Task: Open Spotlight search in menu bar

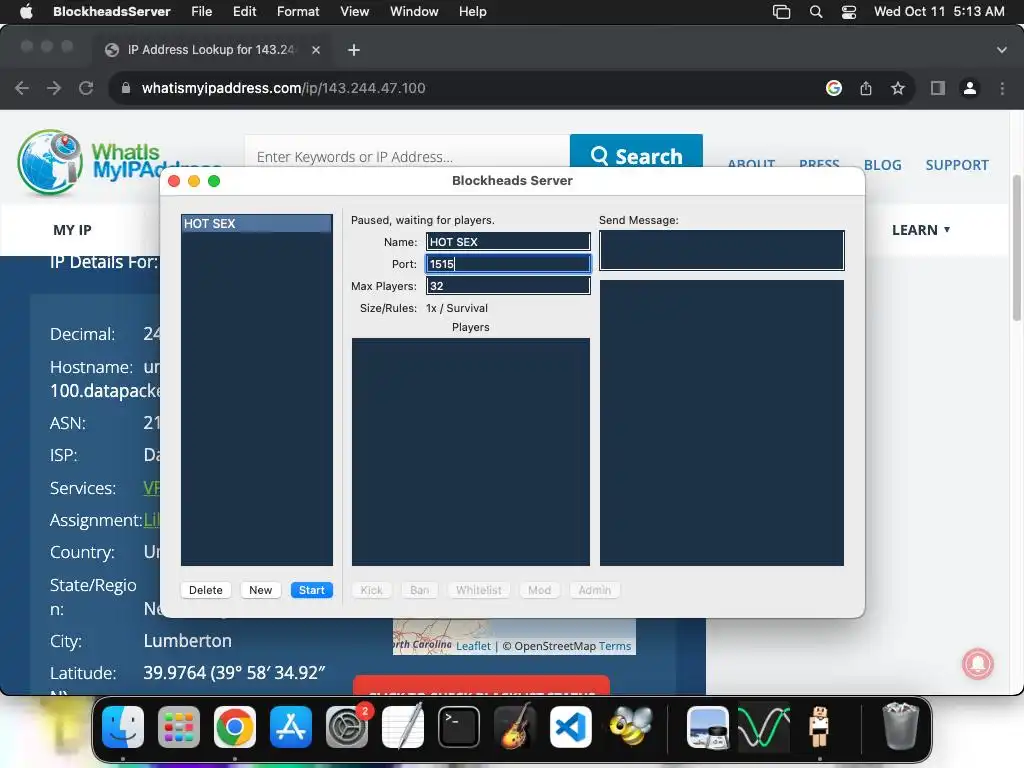Action: click(x=816, y=12)
